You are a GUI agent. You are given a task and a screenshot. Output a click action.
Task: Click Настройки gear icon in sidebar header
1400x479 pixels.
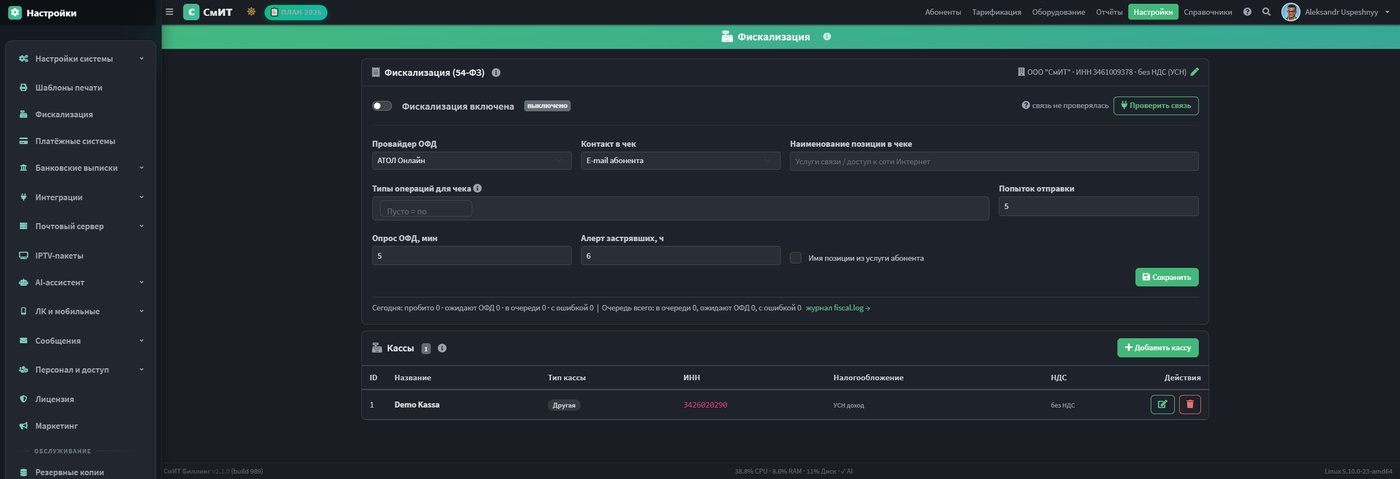point(15,13)
